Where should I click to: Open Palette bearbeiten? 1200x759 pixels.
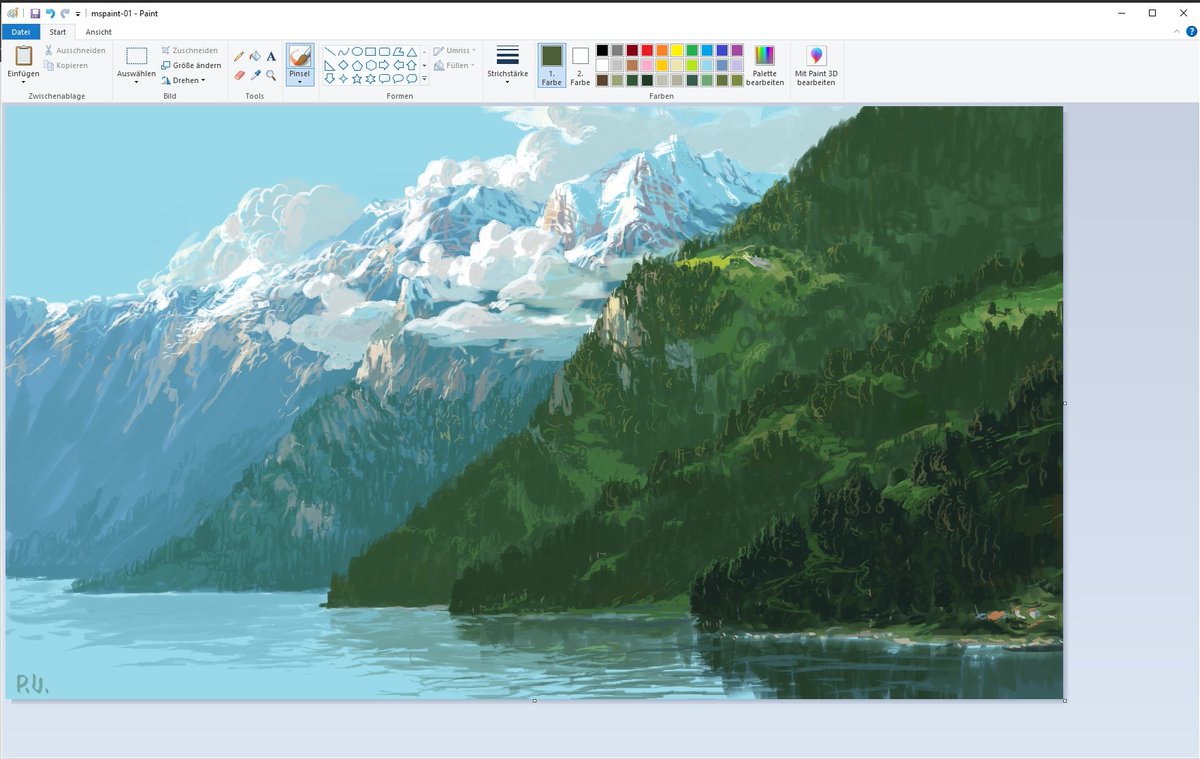point(765,66)
